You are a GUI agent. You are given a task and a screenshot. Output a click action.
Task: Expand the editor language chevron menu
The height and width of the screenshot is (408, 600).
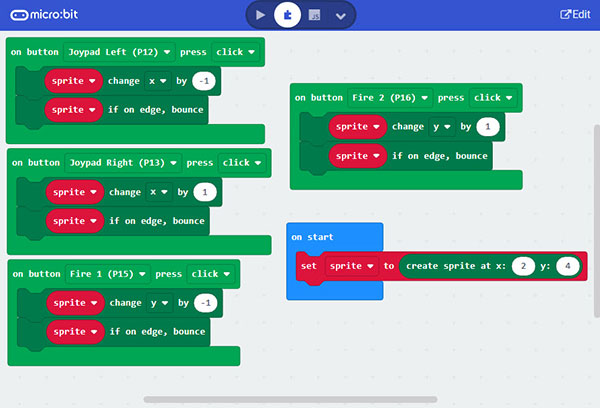point(341,15)
